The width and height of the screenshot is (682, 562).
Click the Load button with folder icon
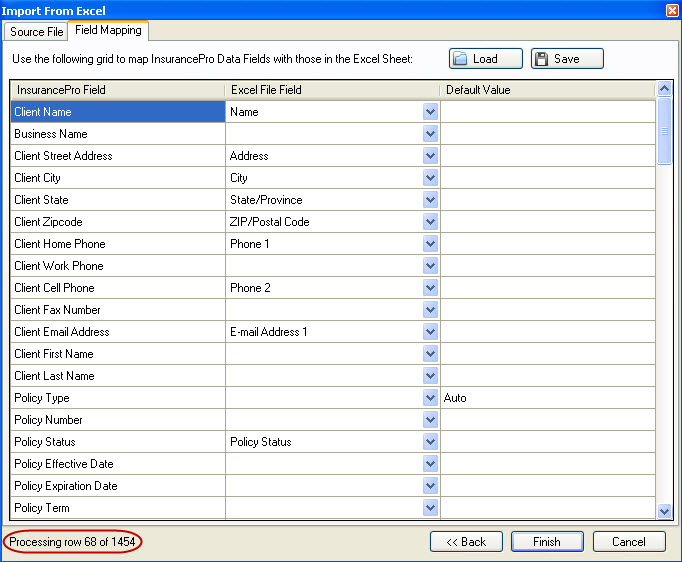[x=485, y=59]
